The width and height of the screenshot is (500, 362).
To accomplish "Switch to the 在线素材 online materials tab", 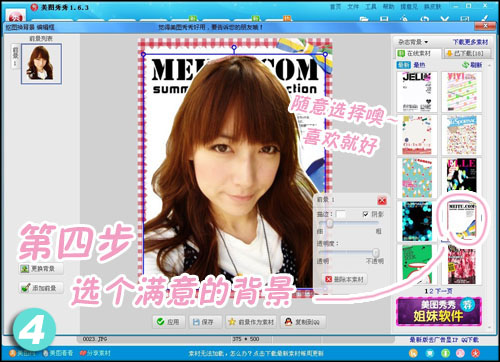I will click(x=418, y=53).
